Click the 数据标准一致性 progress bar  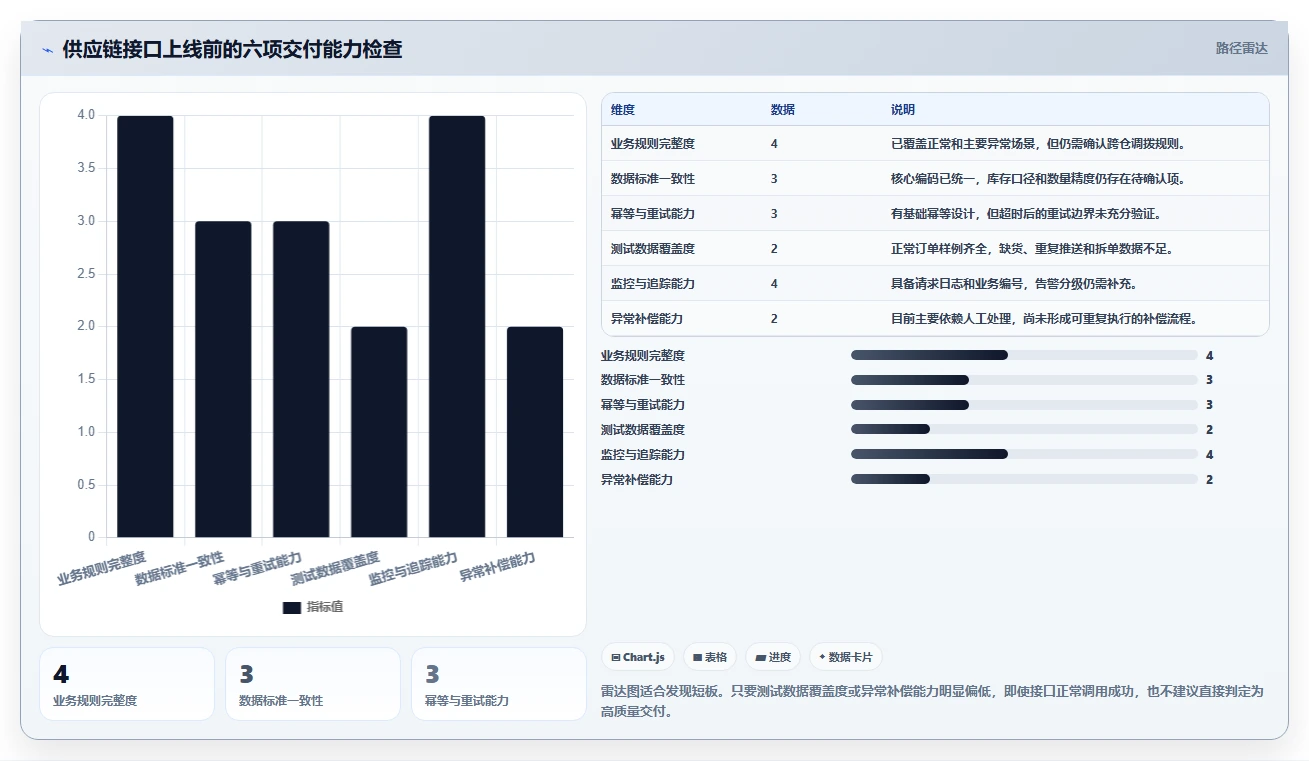pyautogui.click(x=1024, y=380)
